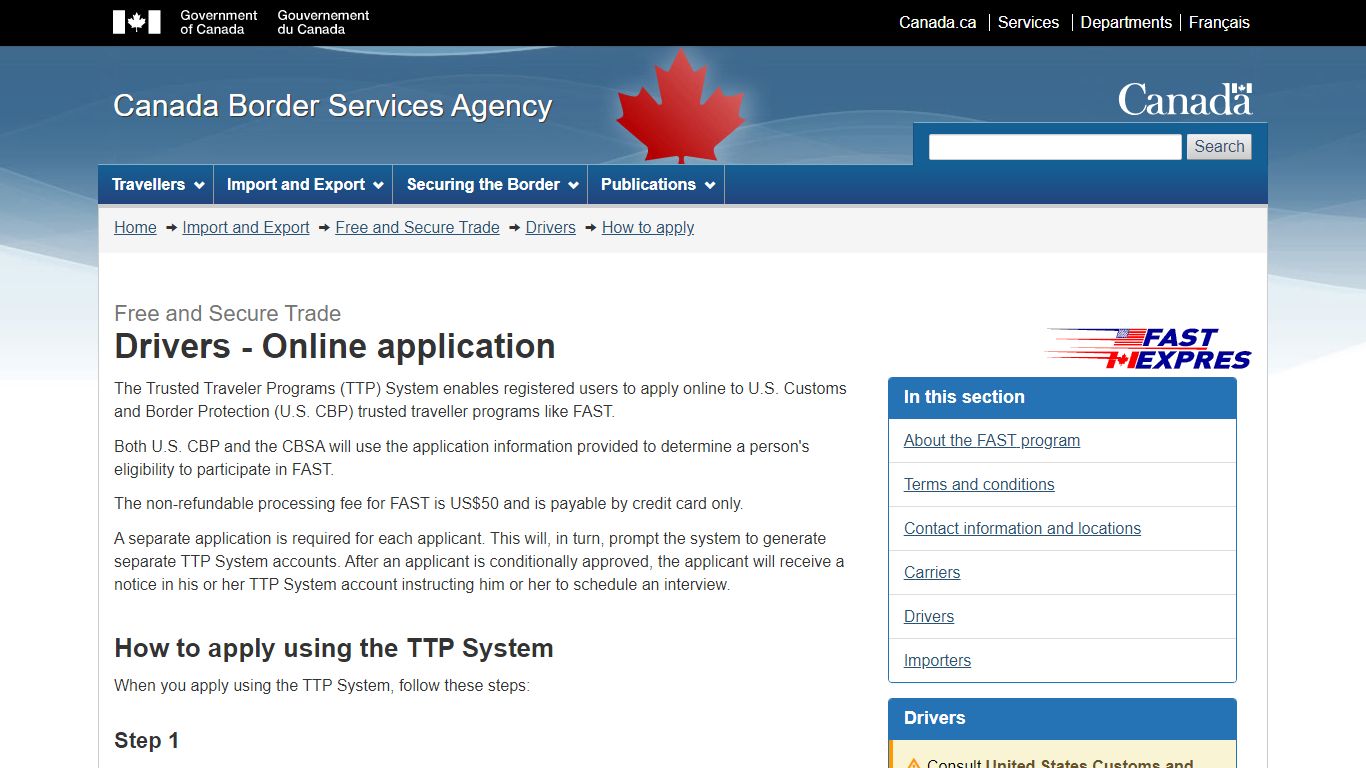Click the Drivers - Online application heading
The image size is (1366, 768).
[x=335, y=347]
